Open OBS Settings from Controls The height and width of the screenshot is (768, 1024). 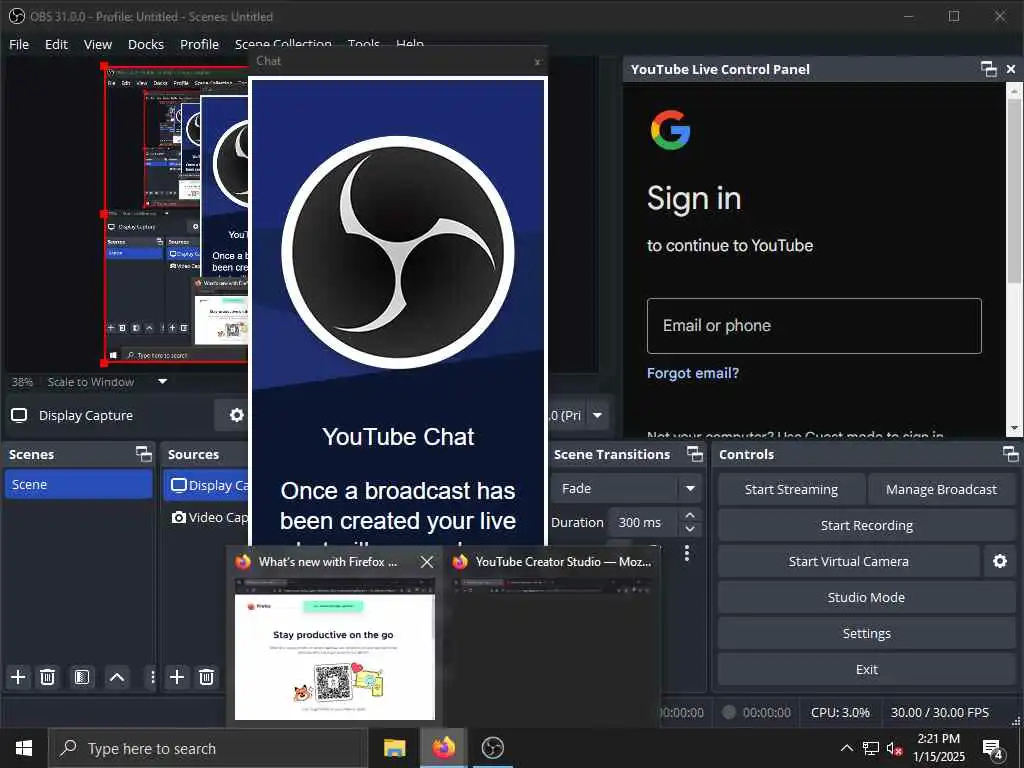(x=867, y=633)
